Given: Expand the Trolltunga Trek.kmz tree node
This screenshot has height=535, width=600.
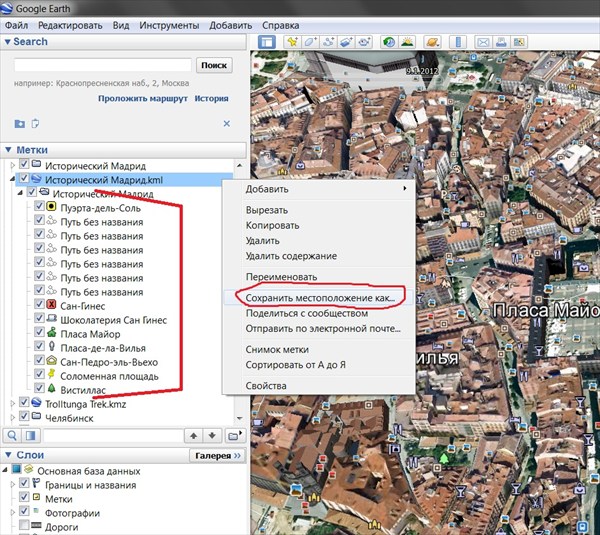Looking at the screenshot, I should click(13, 403).
